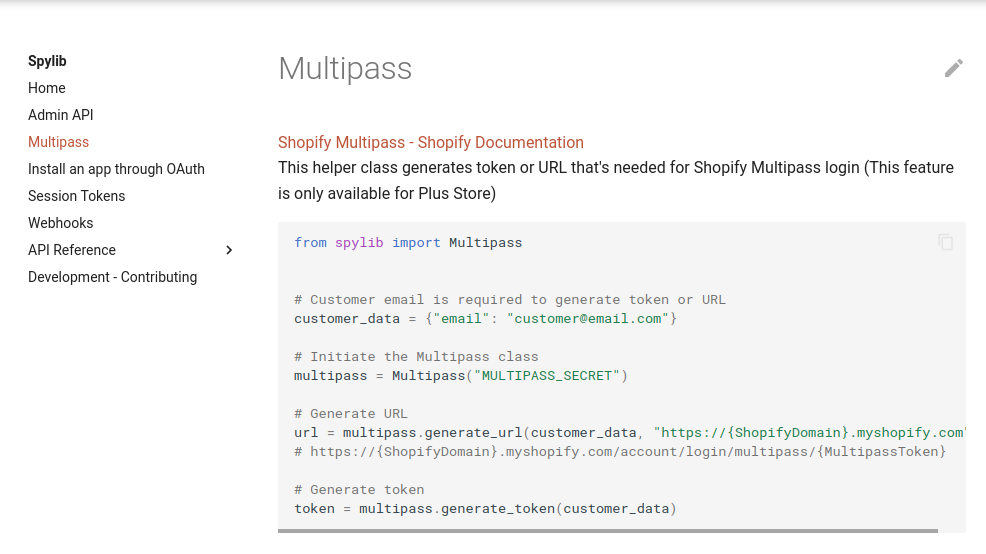This screenshot has height=554, width=986.
Task: Click the customer_data email assignment line
Action: tap(485, 319)
